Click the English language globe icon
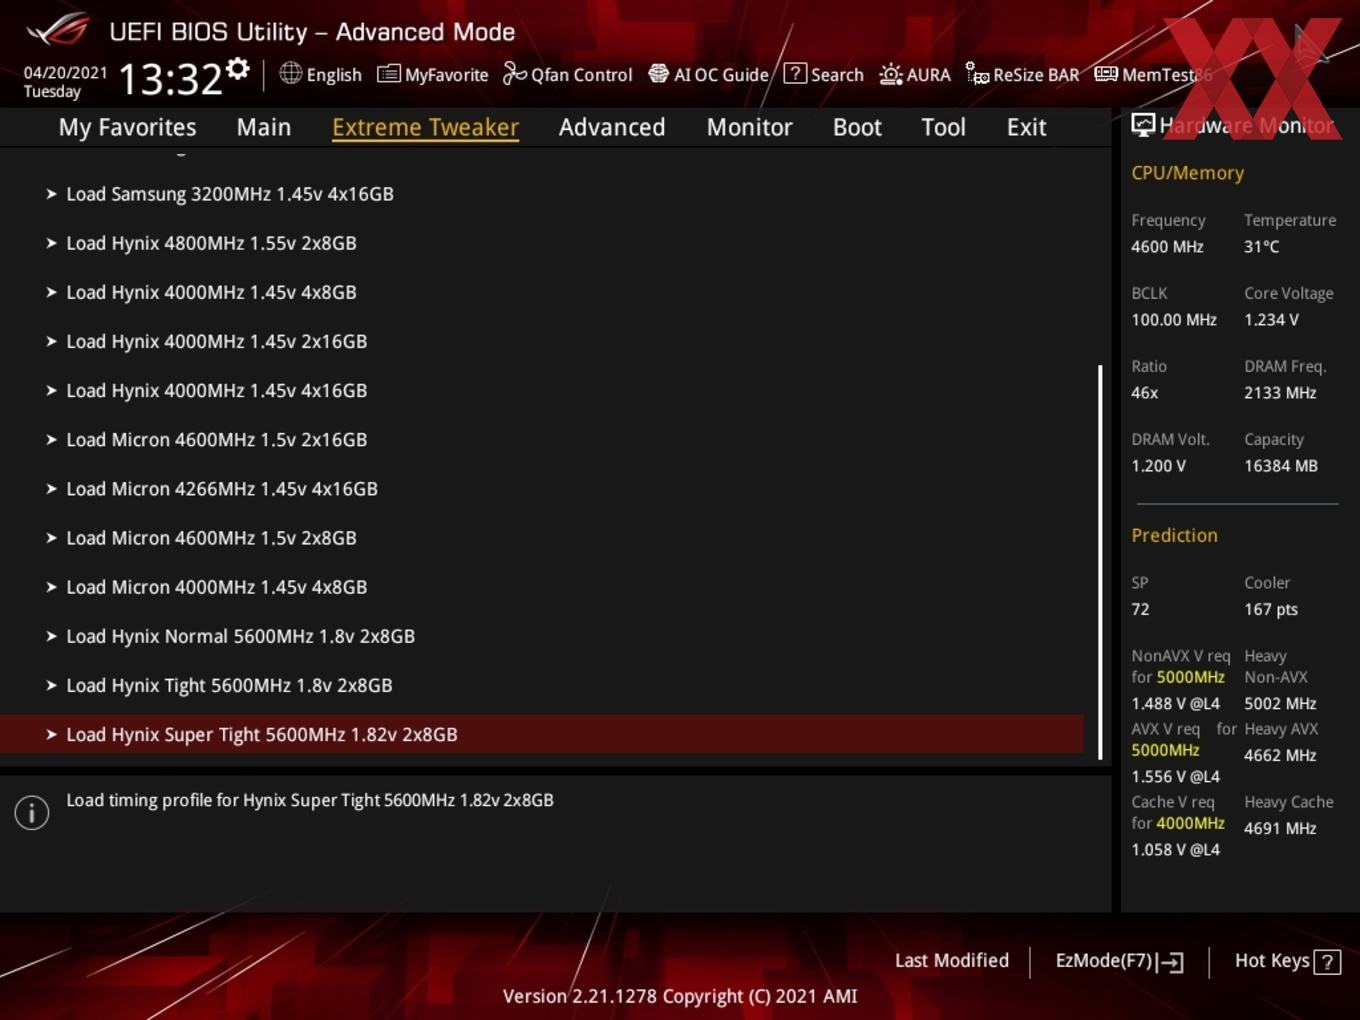 tap(290, 73)
